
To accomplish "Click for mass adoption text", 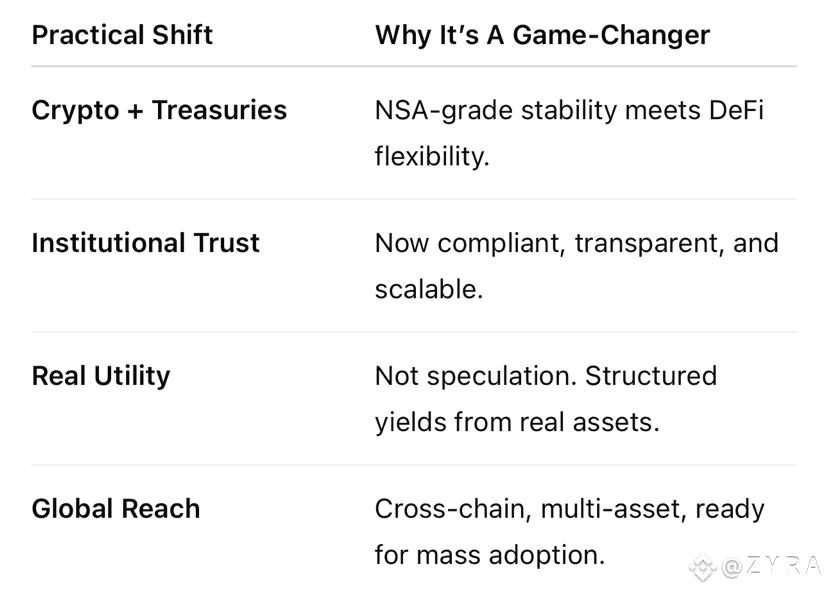I will pyautogui.click(x=490, y=555).
